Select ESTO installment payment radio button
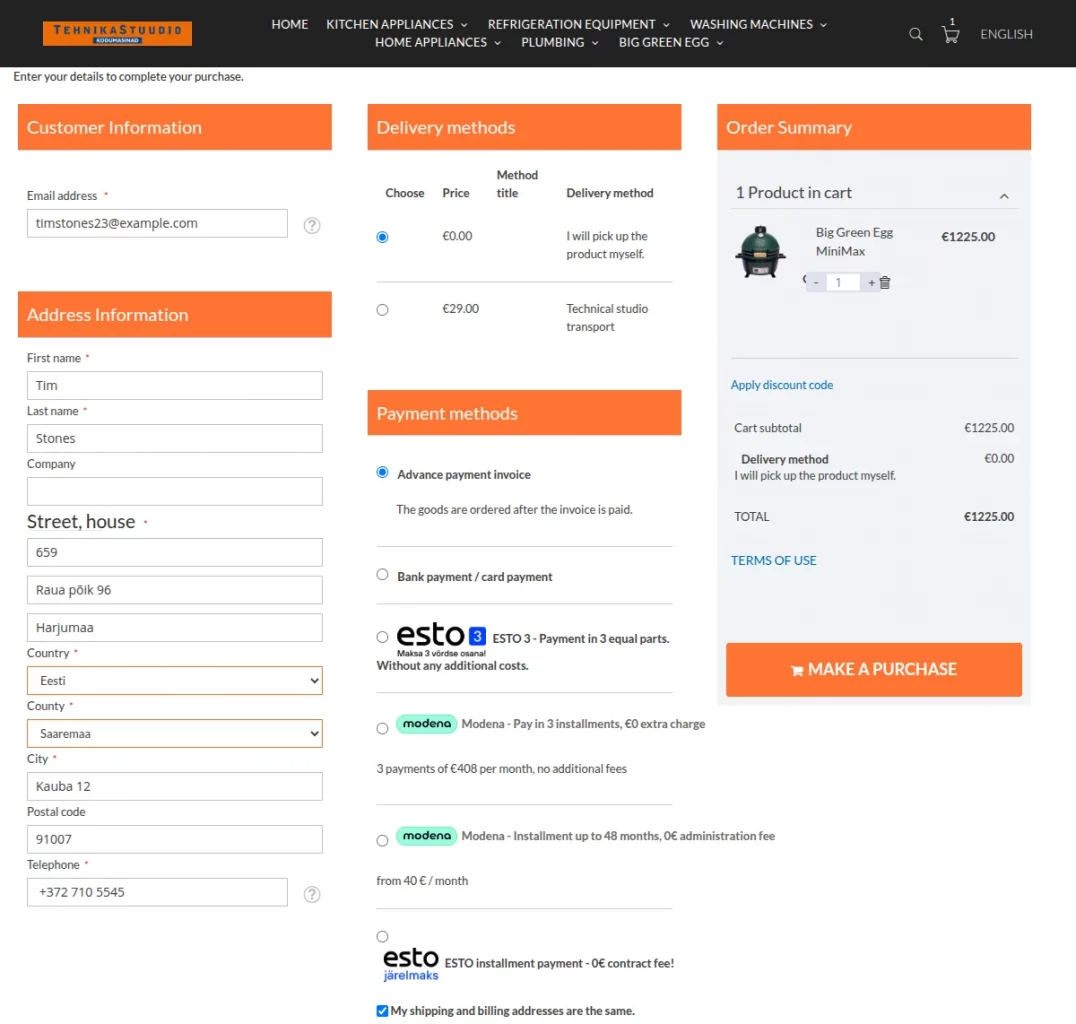This screenshot has height=1024, width=1076. tap(382, 936)
